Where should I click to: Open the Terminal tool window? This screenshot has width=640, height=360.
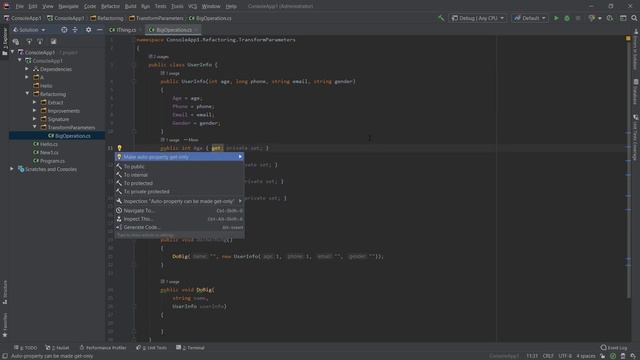(190, 348)
